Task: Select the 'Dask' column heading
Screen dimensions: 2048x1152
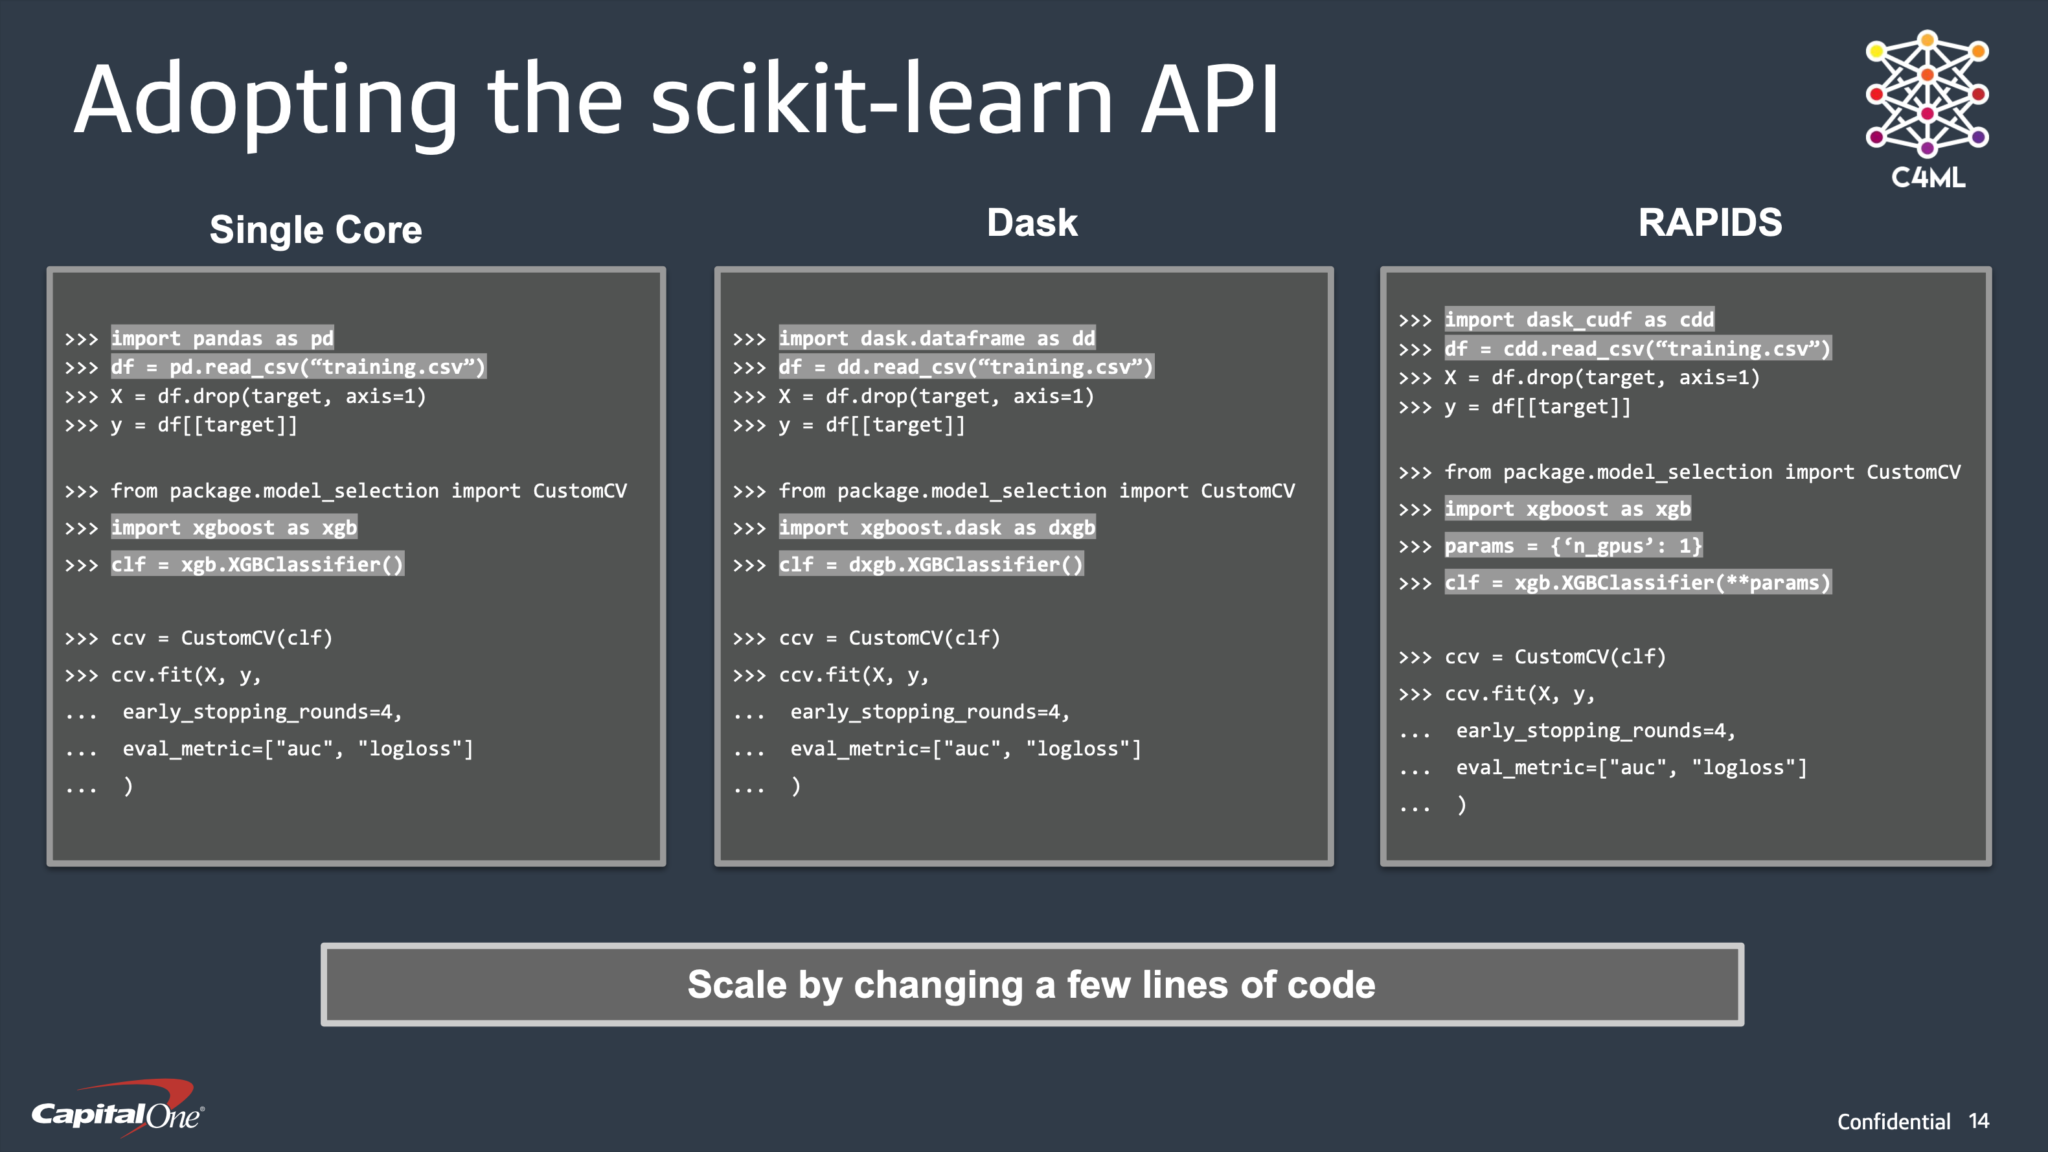Action: tap(1031, 222)
